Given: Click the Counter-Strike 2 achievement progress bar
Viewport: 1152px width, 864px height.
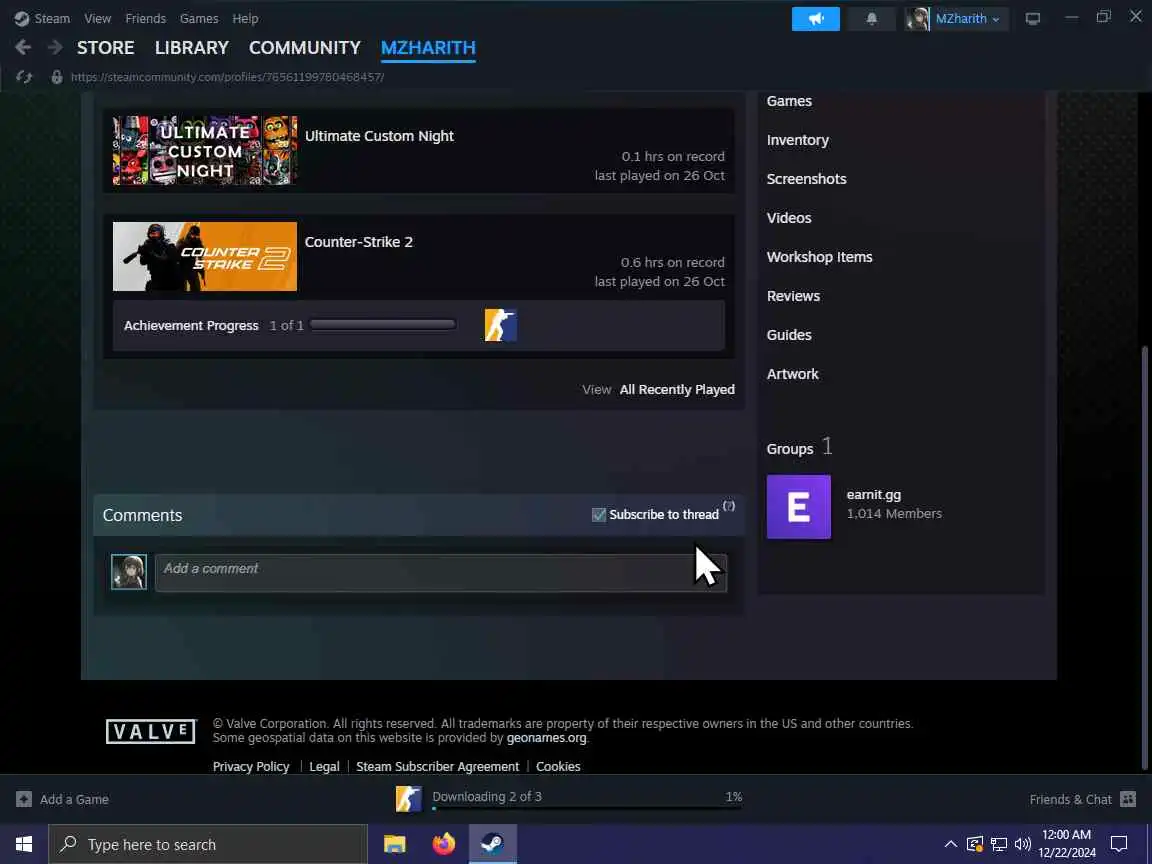Looking at the screenshot, I should coord(383,325).
